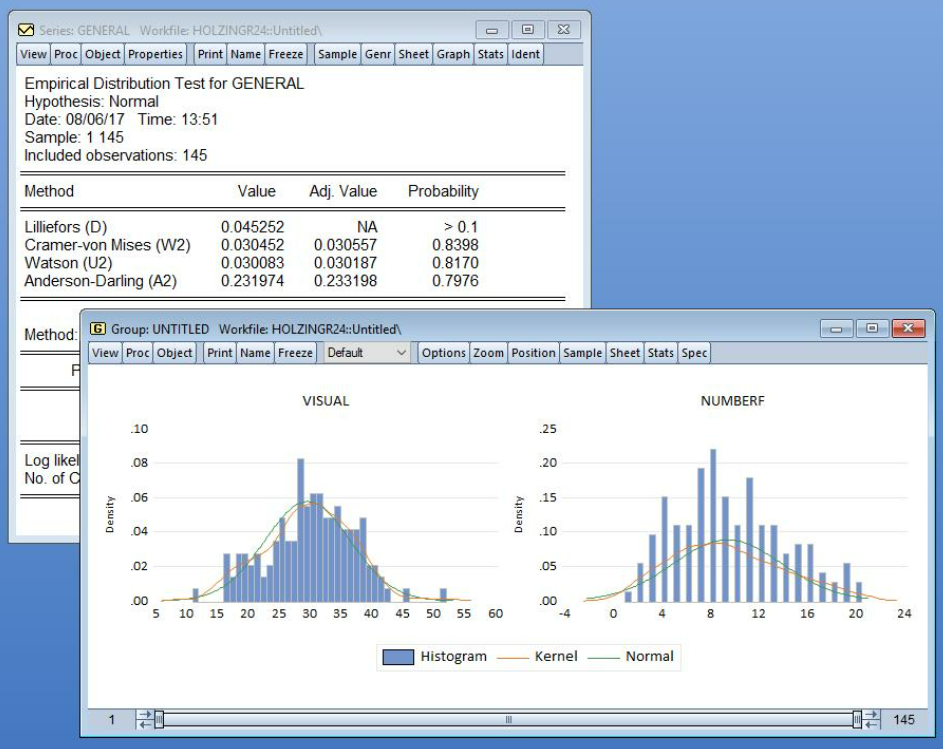
Task: Open View menu in Group UNTITLED window
Action: click(105, 353)
